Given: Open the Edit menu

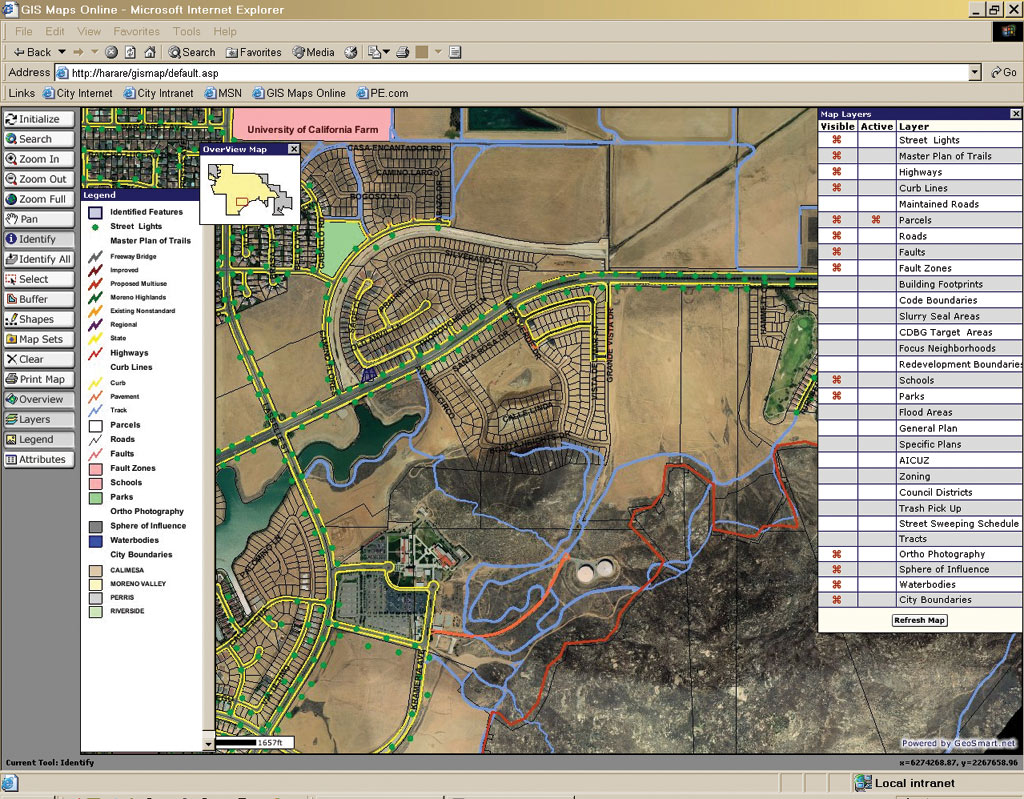Looking at the screenshot, I should point(55,31).
